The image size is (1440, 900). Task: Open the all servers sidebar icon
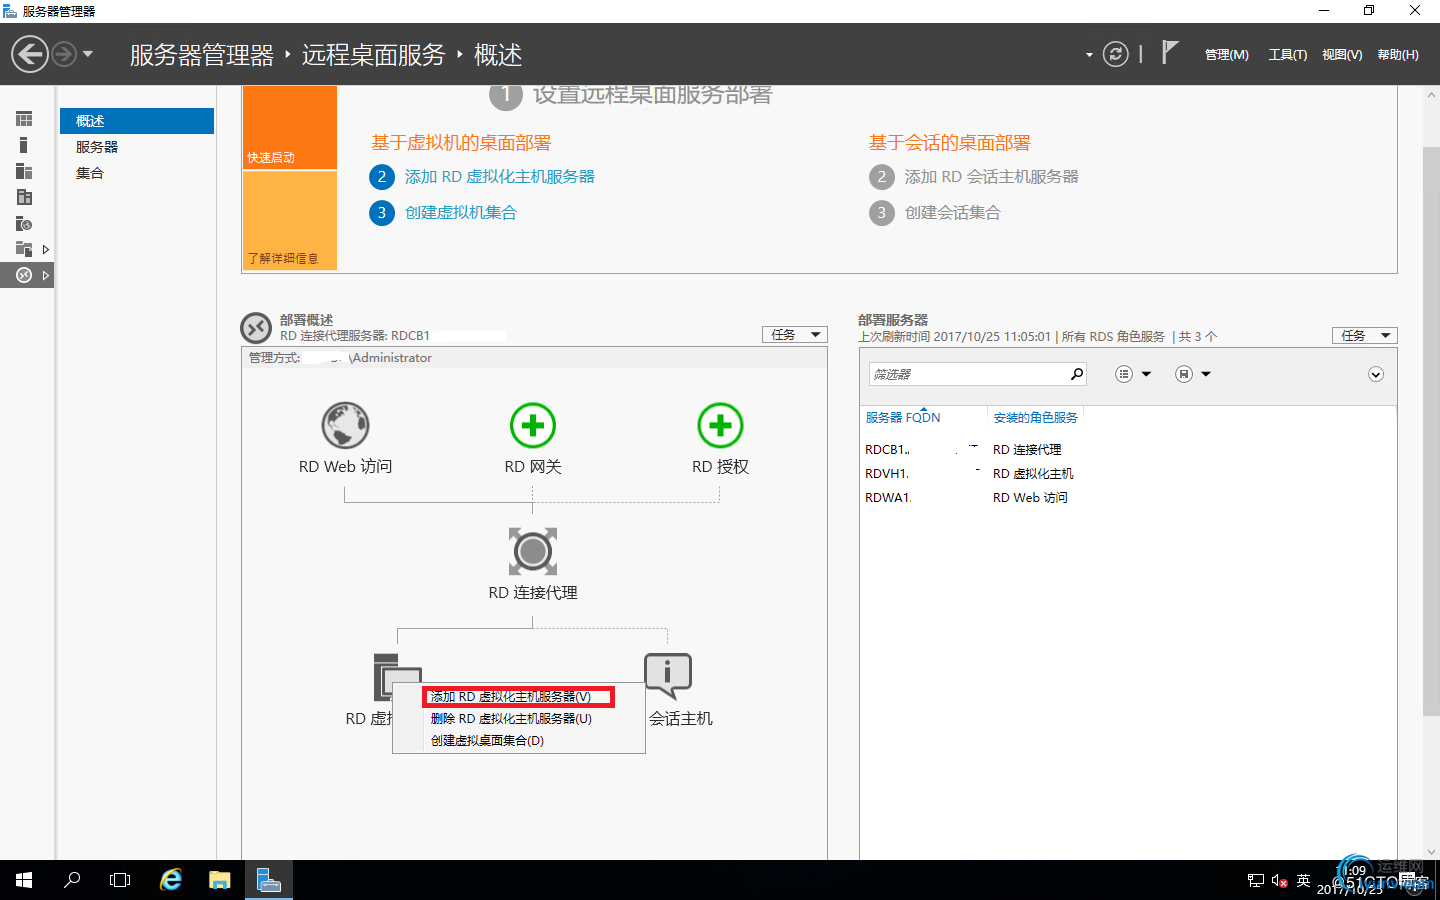coord(24,171)
